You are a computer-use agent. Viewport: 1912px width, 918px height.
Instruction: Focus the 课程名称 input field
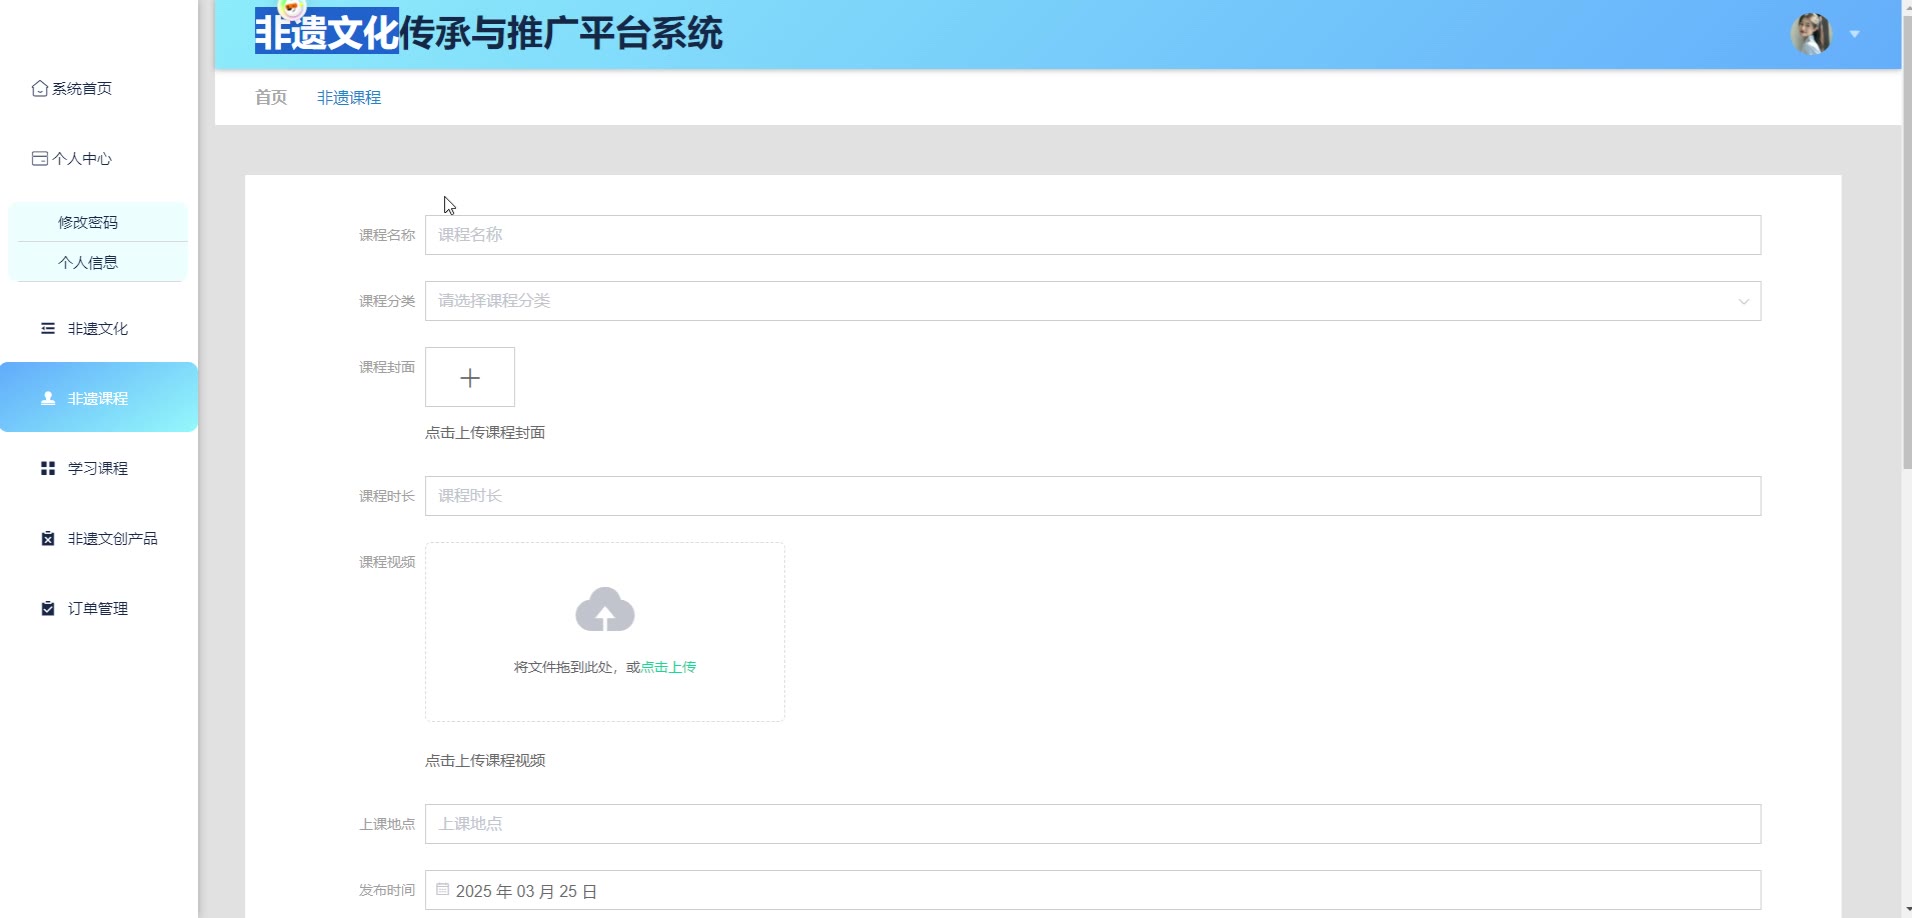click(x=1093, y=235)
